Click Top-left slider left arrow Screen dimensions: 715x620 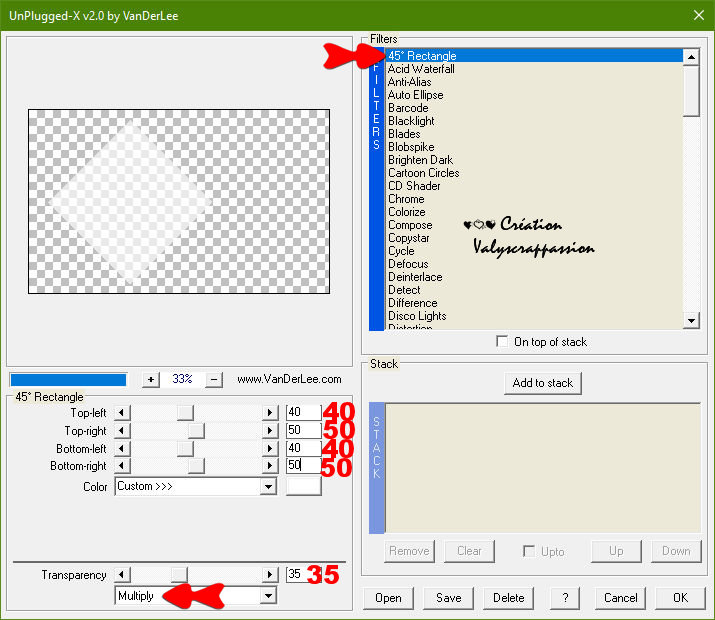click(121, 412)
